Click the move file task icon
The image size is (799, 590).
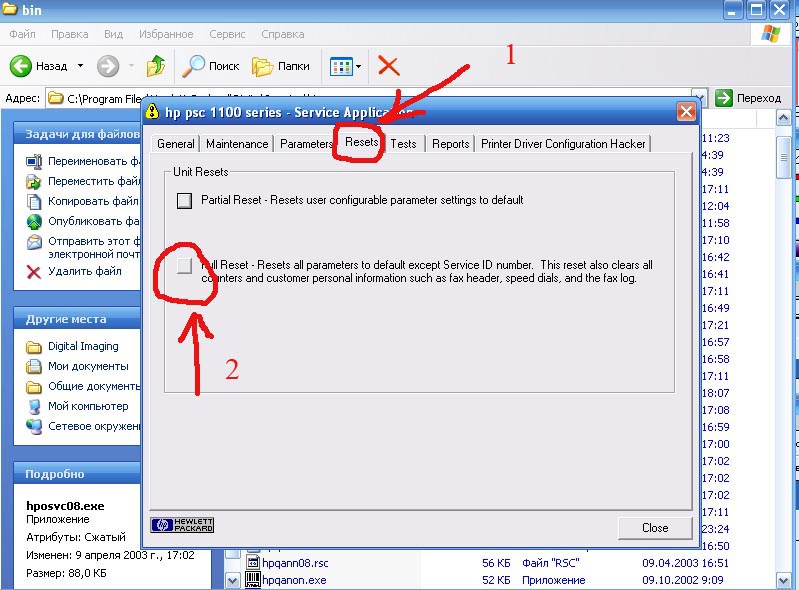point(34,181)
